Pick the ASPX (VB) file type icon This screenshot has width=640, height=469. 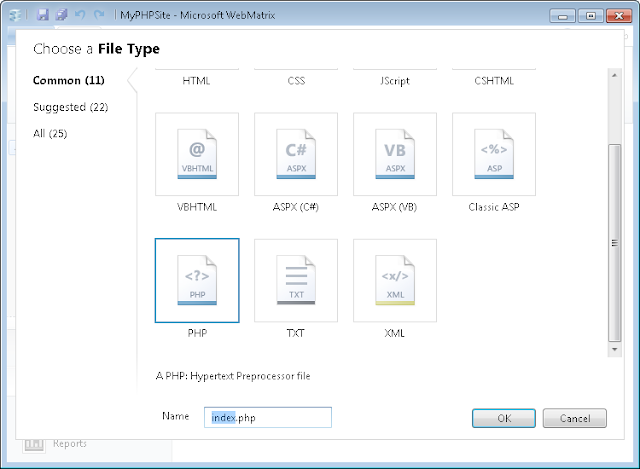pyautogui.click(x=395, y=154)
